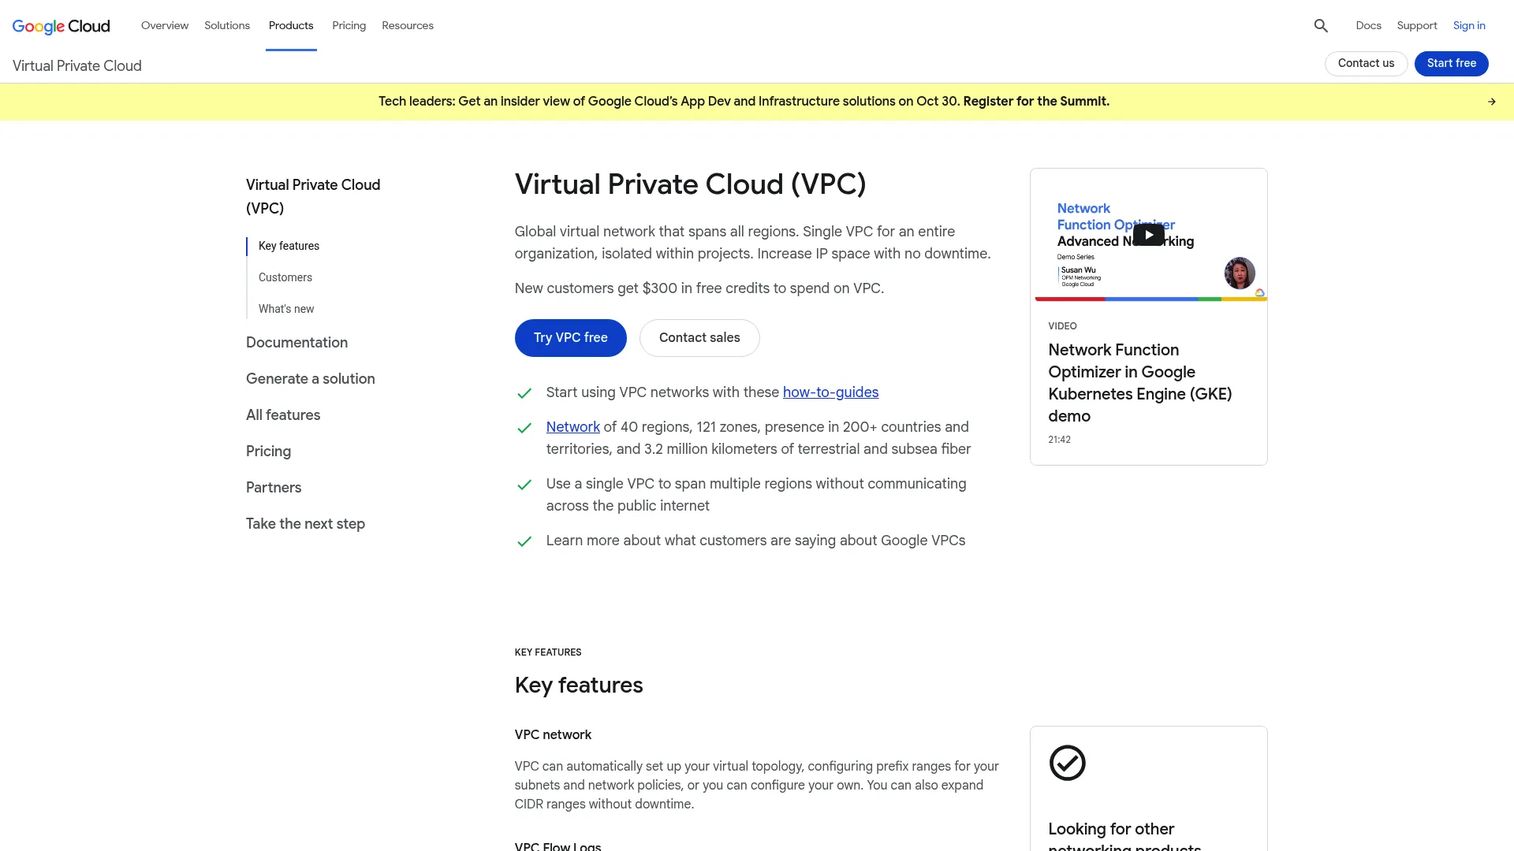Open the search magnifier icon

(1321, 26)
